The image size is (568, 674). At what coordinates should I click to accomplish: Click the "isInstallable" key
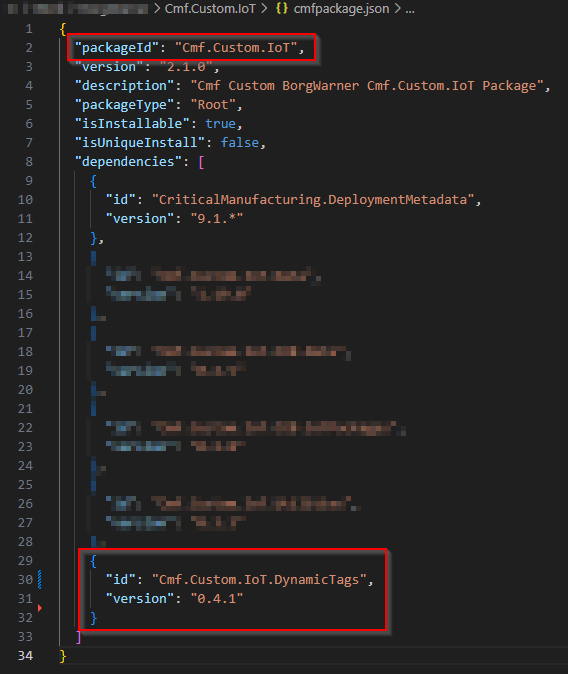132,124
